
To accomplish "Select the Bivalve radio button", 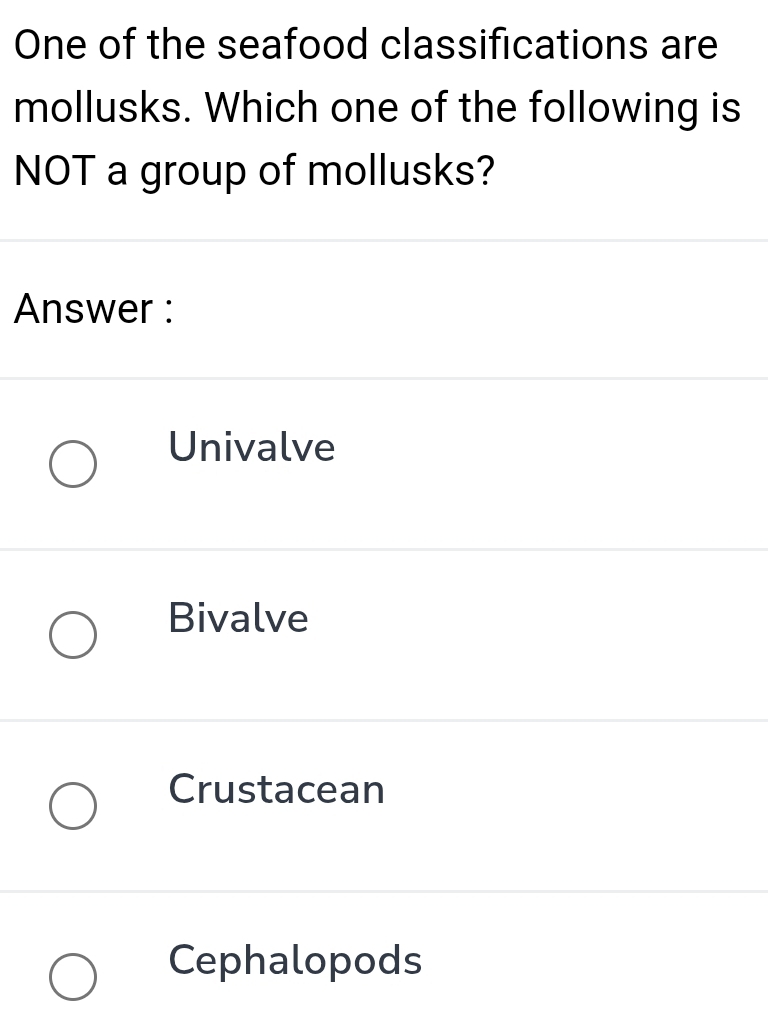I will (73, 635).
